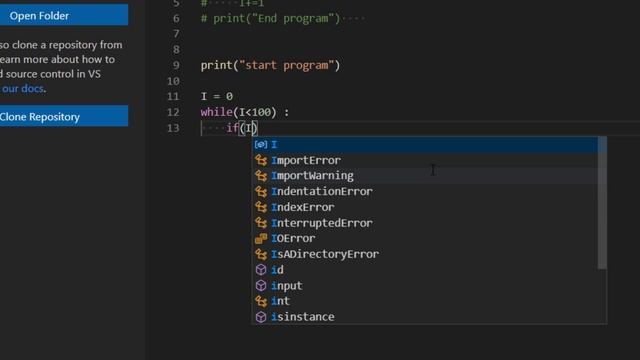Select the 'input' function suggestion
The height and width of the screenshot is (360, 640).
(x=425, y=286)
